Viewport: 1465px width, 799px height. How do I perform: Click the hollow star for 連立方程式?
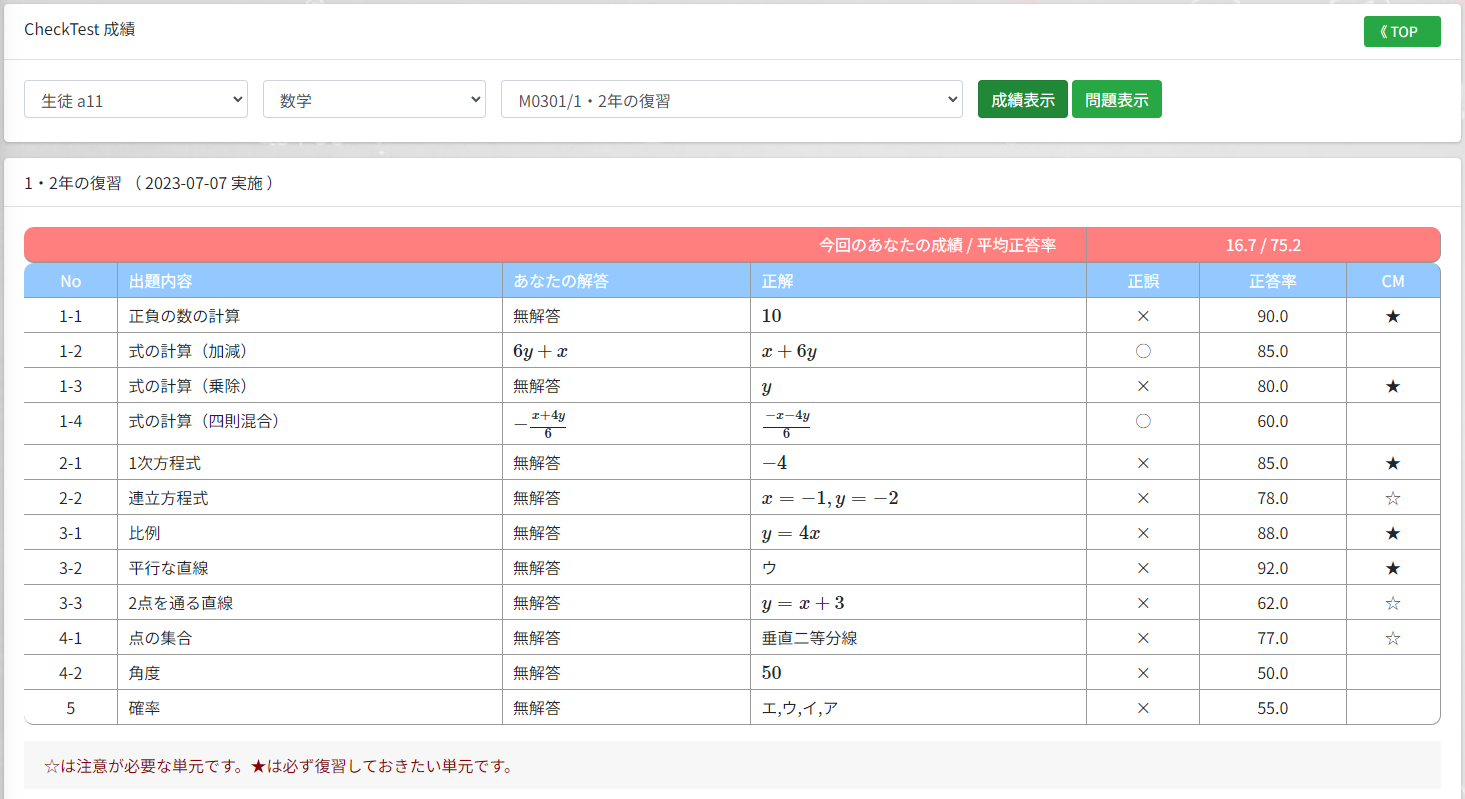pos(1392,497)
